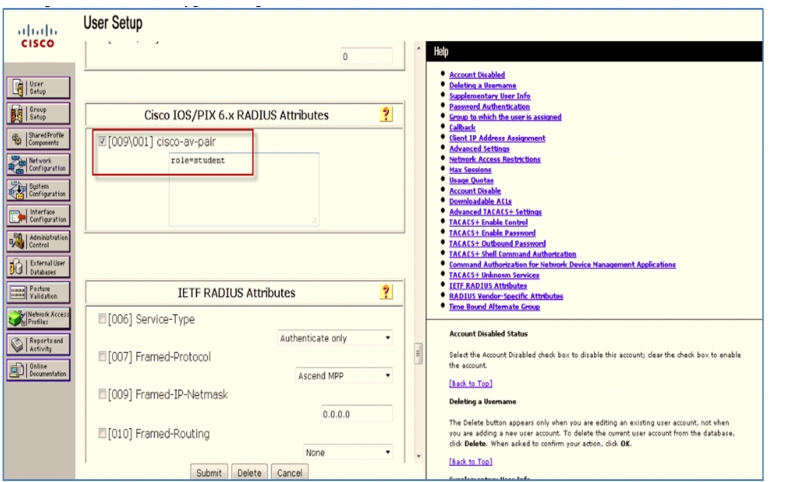Click the Framed-IP-Netmask field showing 0.0.0.0
Viewport: 809px width, 482px height.
(357, 414)
